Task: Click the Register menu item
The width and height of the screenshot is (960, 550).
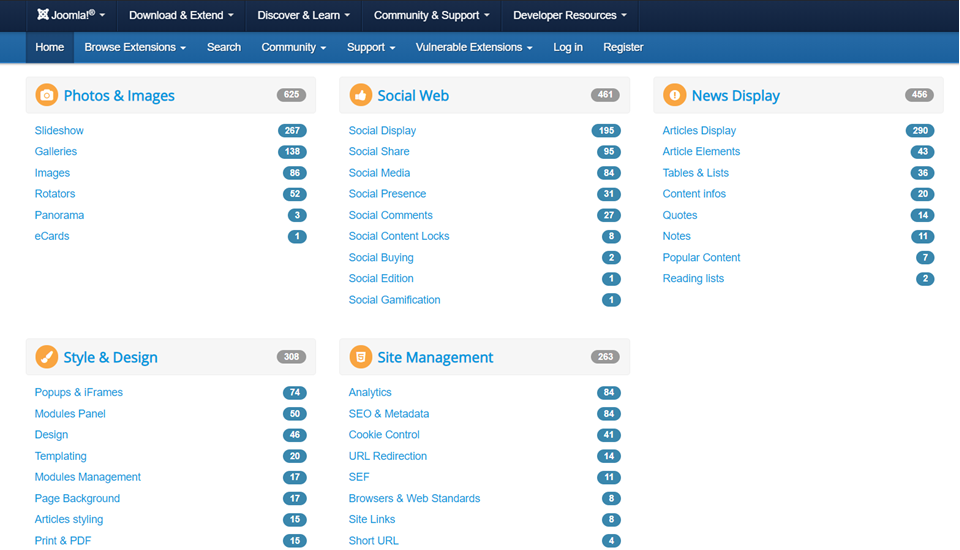Action: [x=623, y=47]
